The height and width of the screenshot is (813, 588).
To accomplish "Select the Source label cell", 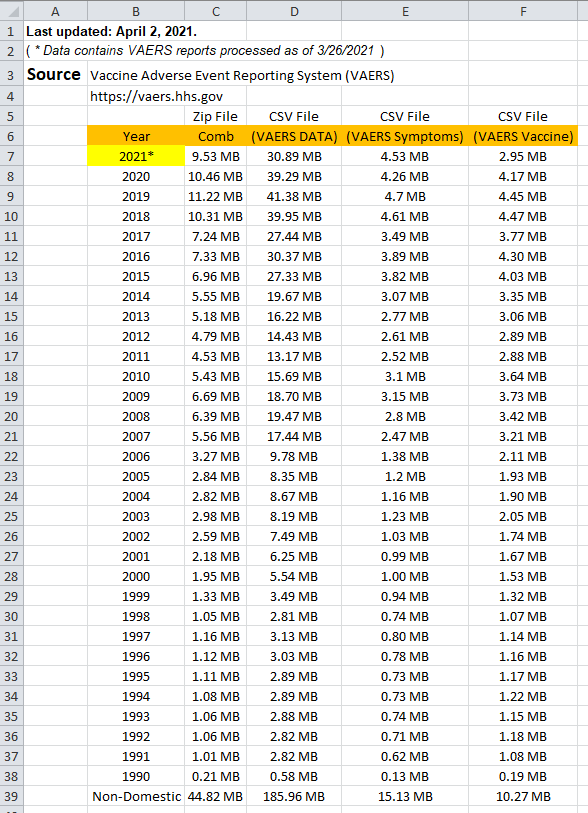I will coord(55,75).
